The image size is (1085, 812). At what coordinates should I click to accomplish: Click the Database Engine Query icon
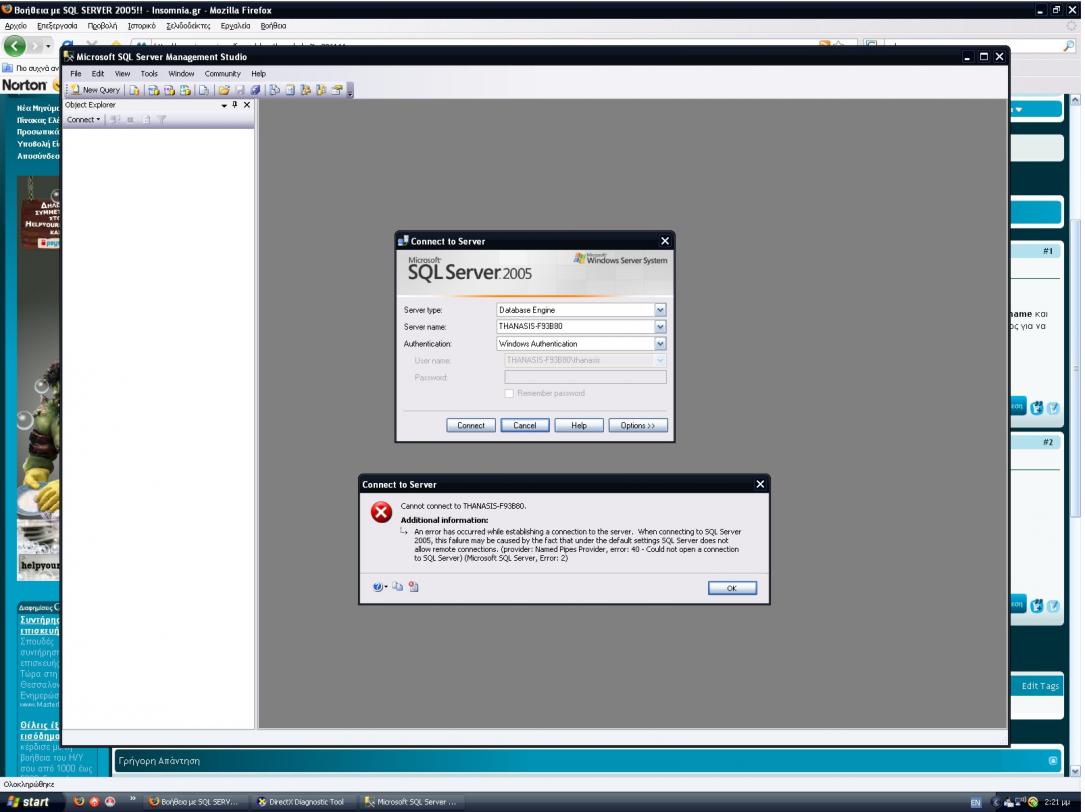pyautogui.click(x=134, y=90)
